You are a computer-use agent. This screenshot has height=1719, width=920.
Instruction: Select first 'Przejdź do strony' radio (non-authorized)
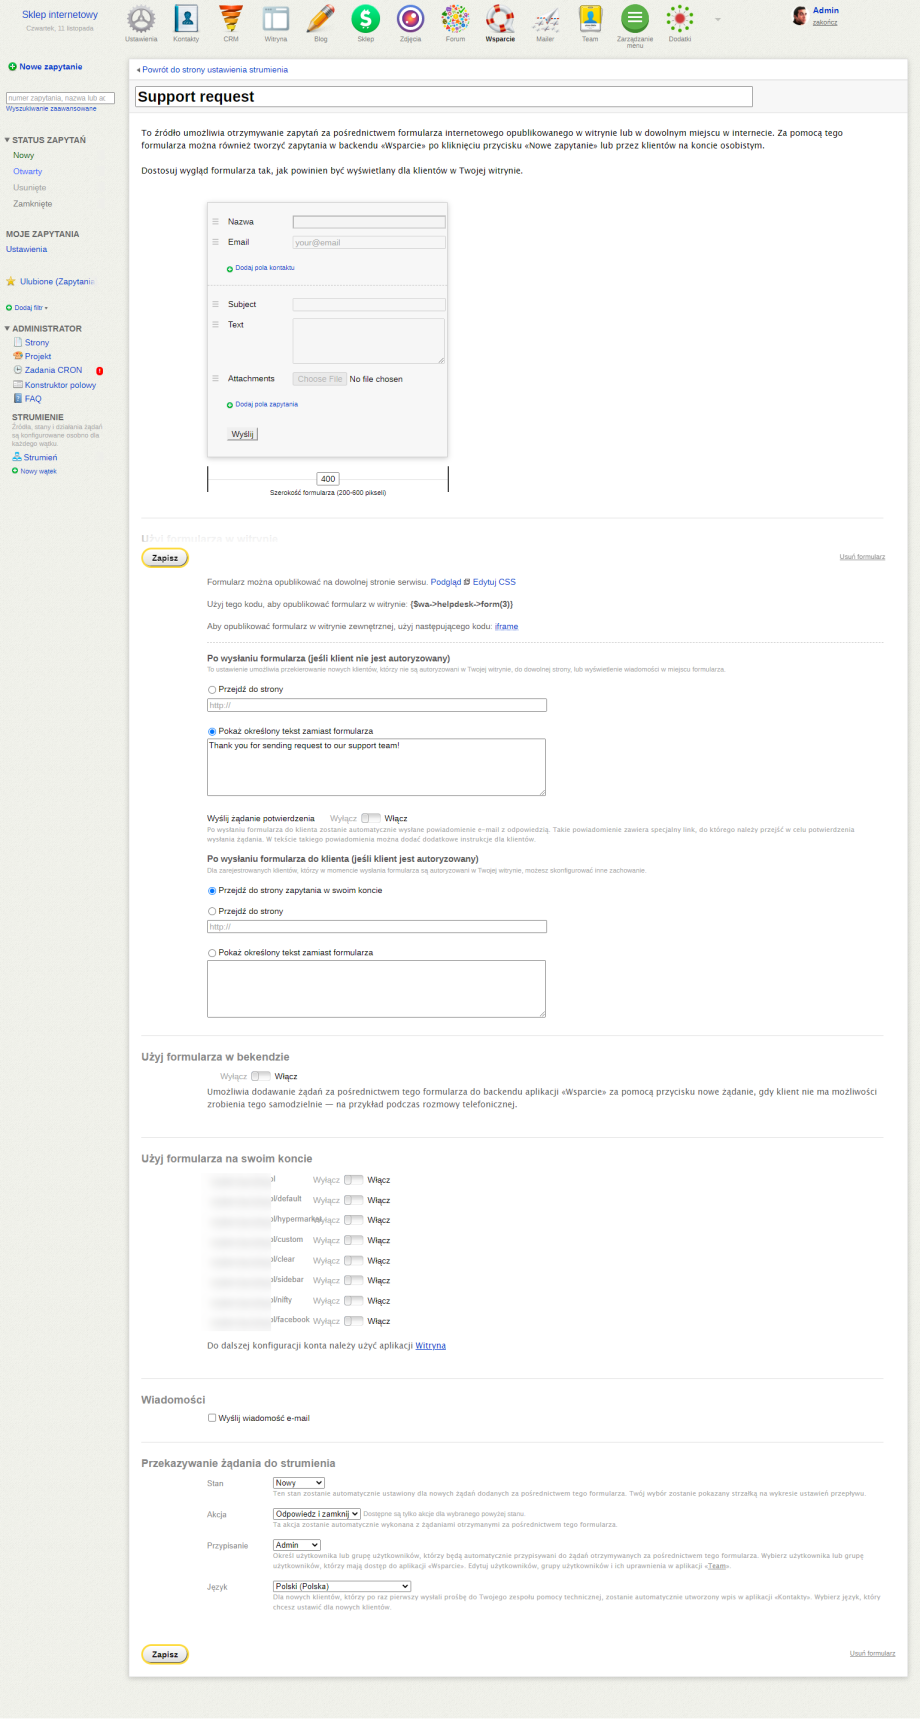pos(212,690)
